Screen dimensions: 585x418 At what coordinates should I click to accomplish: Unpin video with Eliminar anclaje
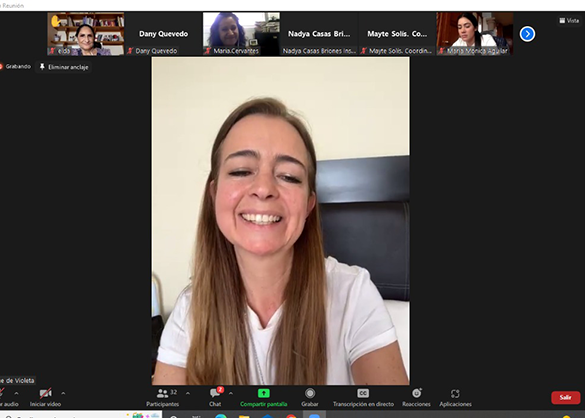click(x=64, y=67)
